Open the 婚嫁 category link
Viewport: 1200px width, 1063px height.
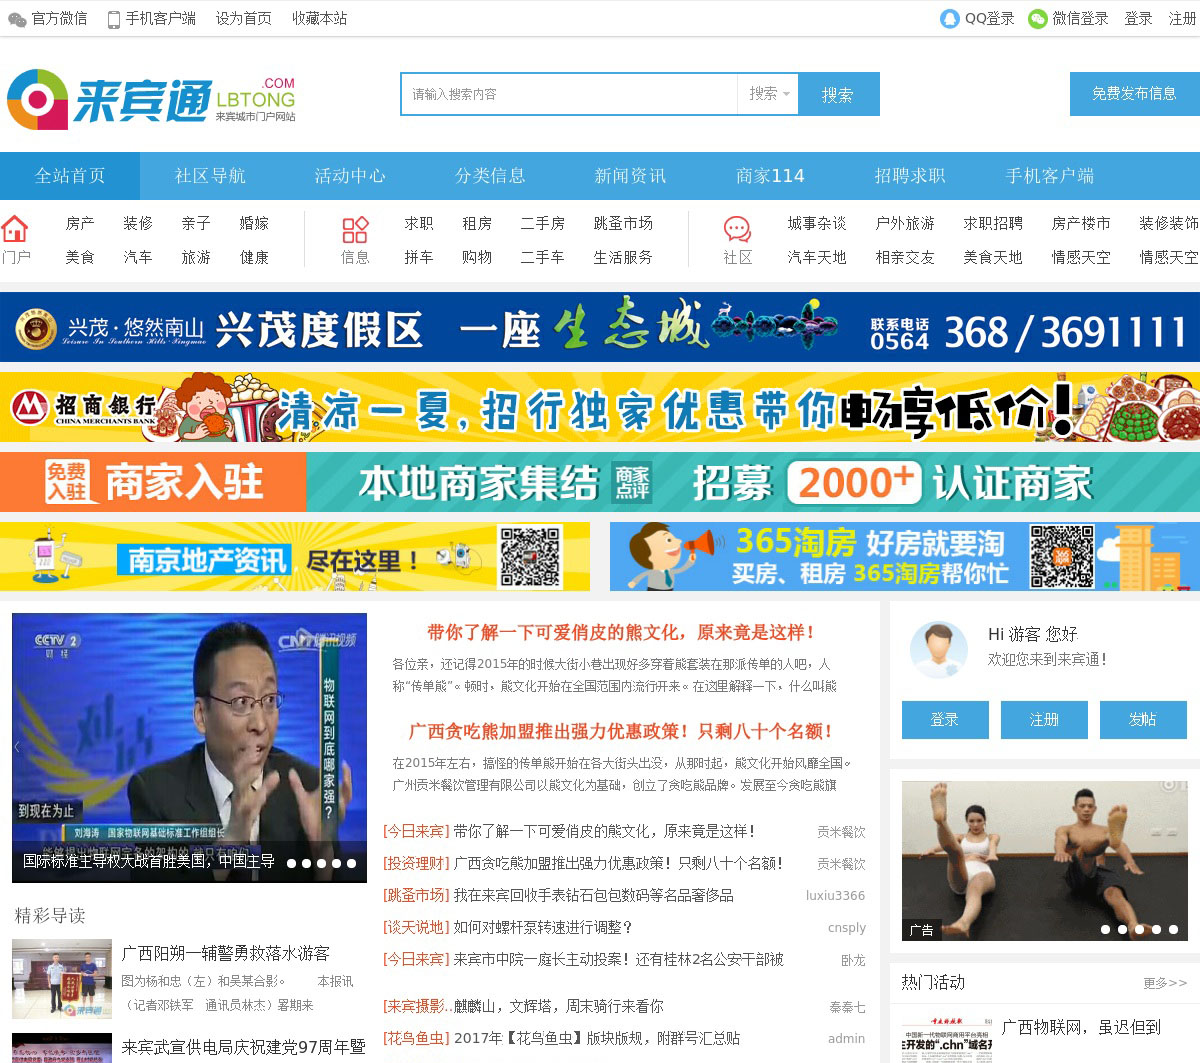pyautogui.click(x=254, y=223)
